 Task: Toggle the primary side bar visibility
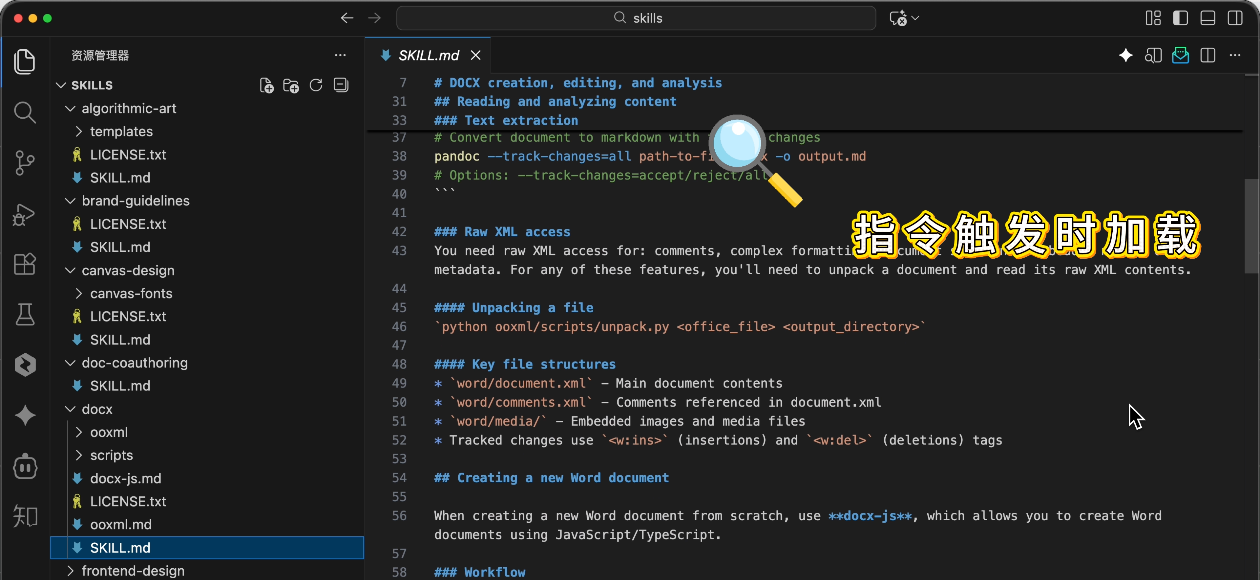point(1181,18)
